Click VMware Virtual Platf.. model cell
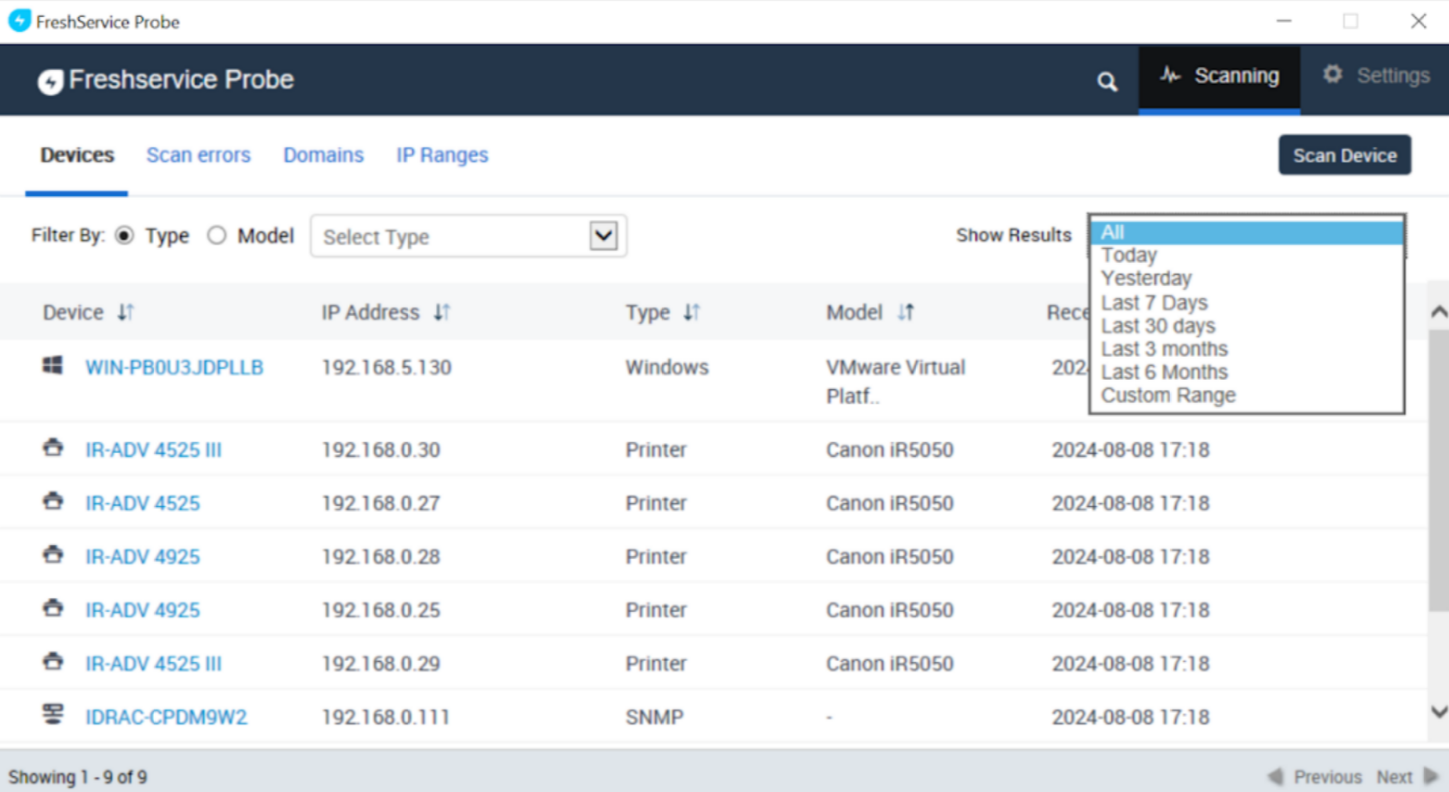The width and height of the screenshot is (1449, 792). 895,382
